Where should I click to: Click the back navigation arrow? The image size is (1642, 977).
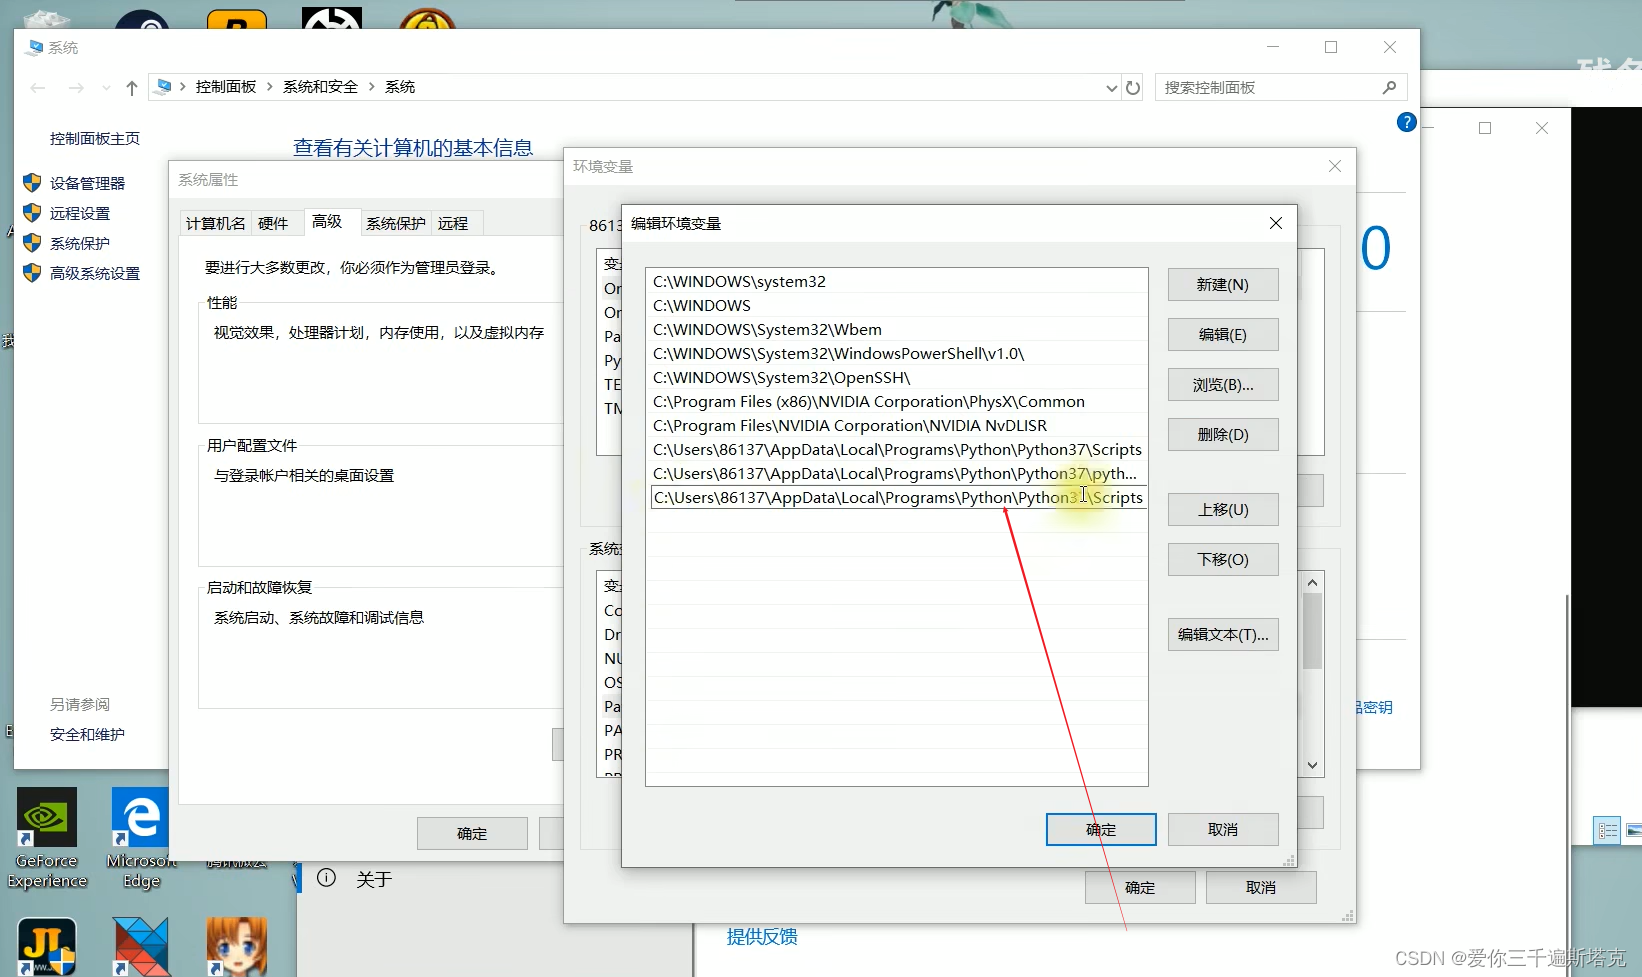[x=38, y=87]
